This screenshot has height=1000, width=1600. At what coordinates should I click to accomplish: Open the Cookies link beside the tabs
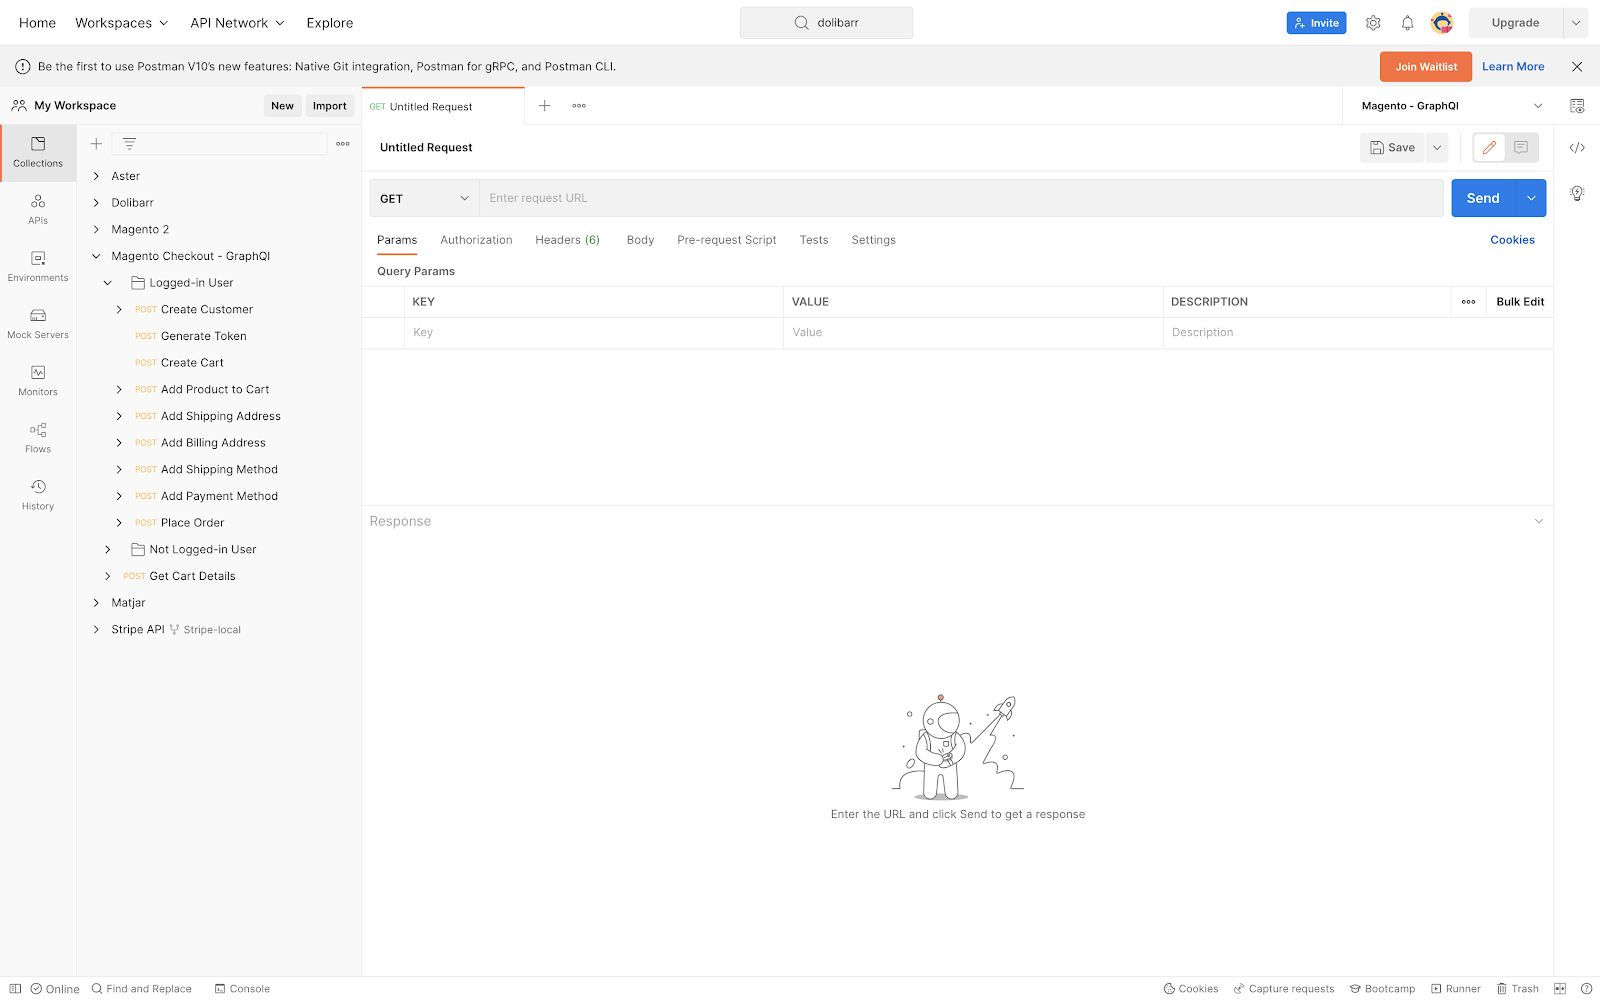click(1512, 240)
